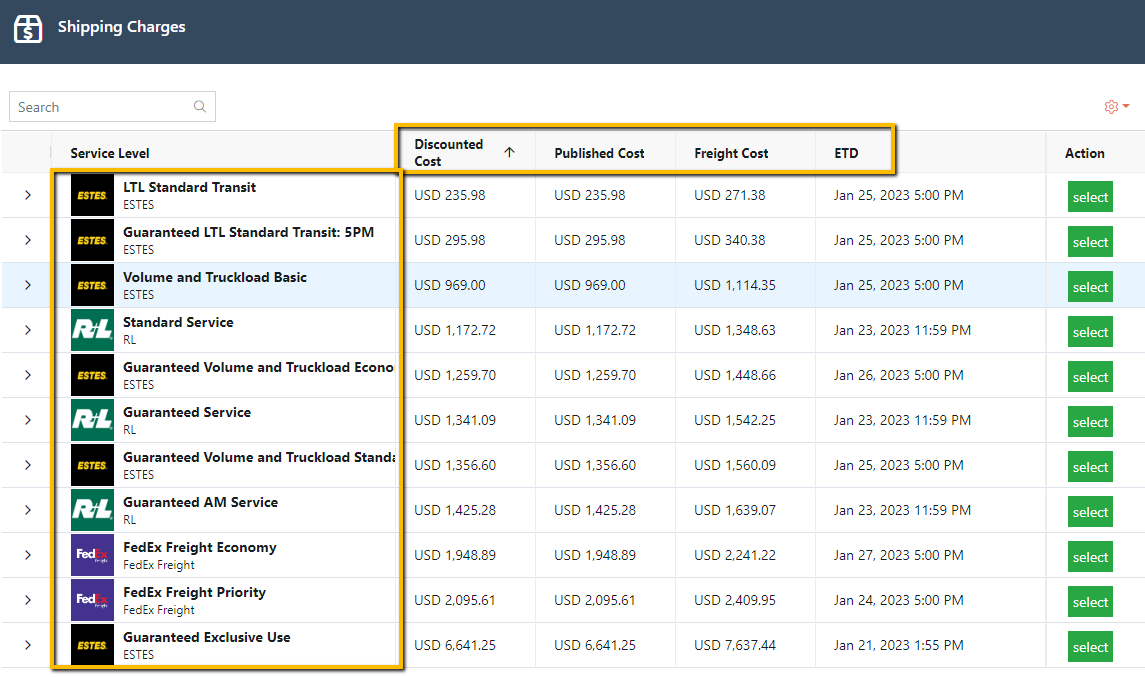This screenshot has height=677, width=1145.
Task: Expand Guaranteed LTL Standard Transit: 5PM row
Action: pos(28,240)
